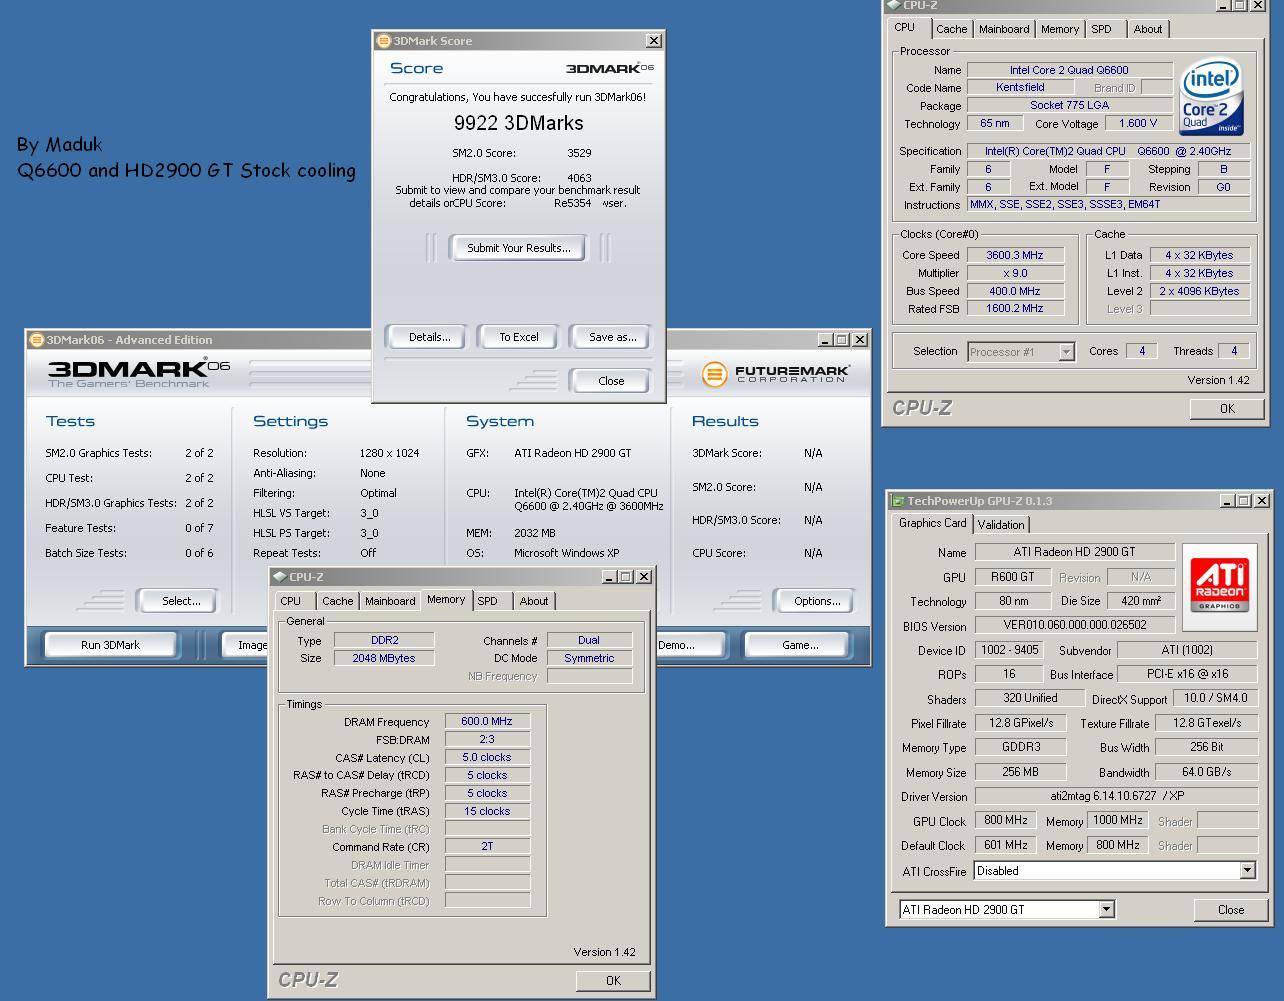Viewport: 1284px width, 1001px height.
Task: Open the ATI Radeon HD 2900 GT selector
Action: [1106, 910]
